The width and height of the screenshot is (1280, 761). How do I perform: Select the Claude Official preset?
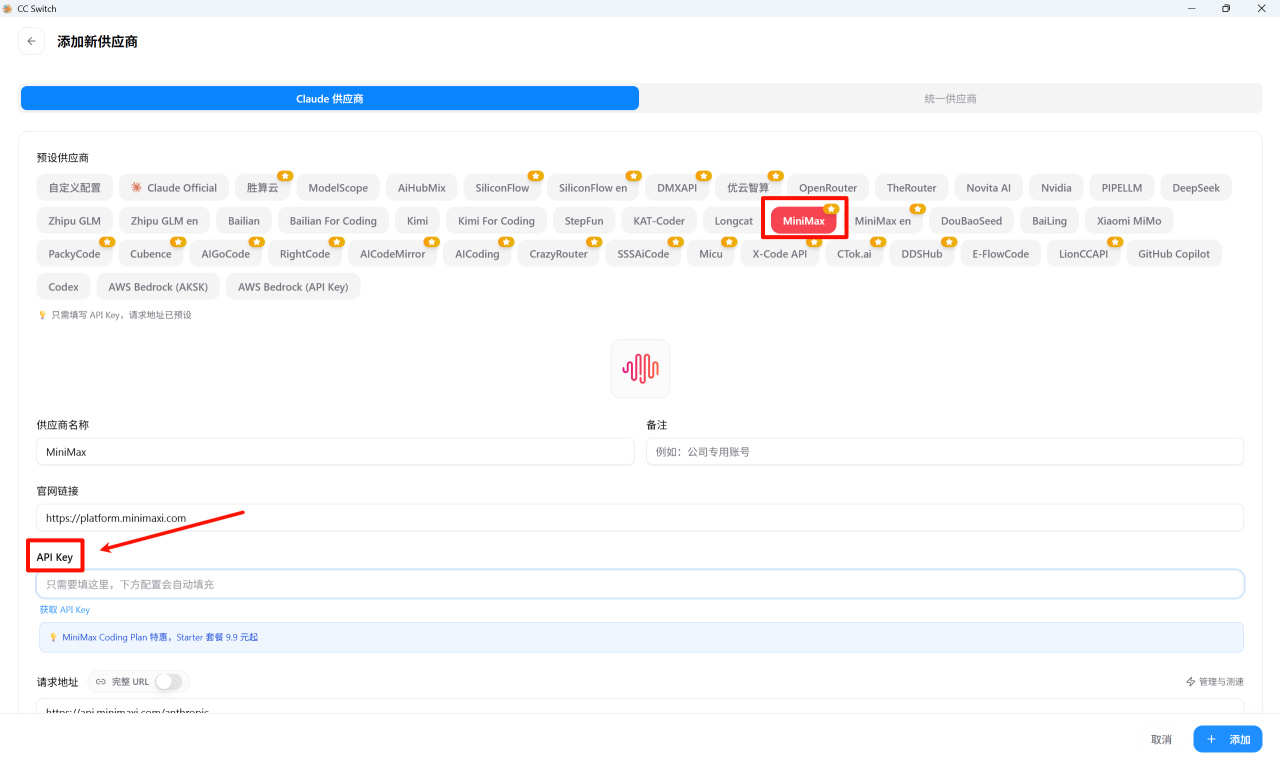pos(174,188)
